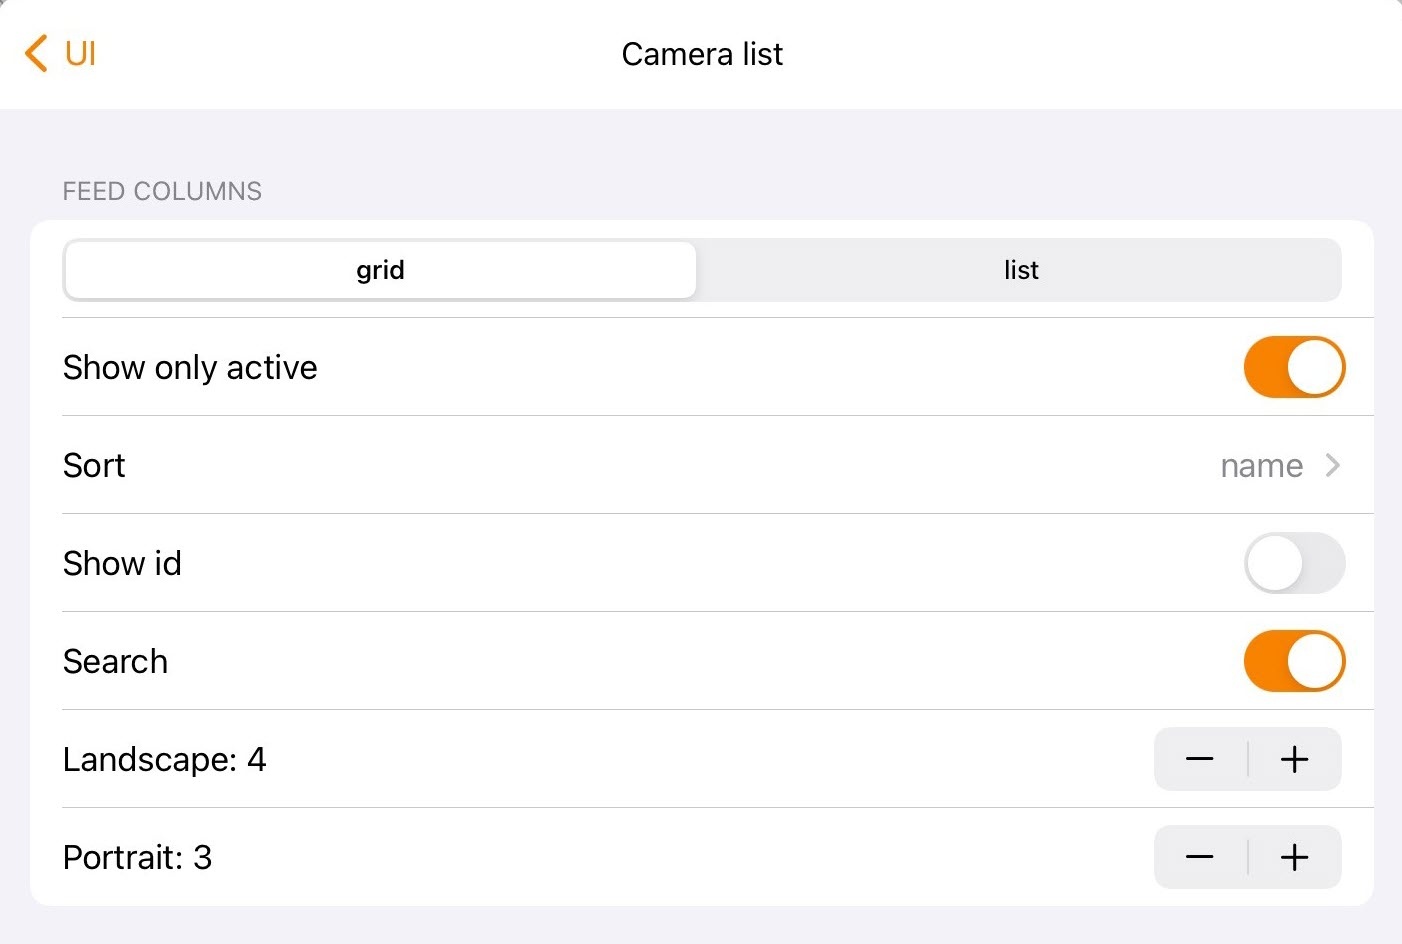Enable the Show id switch
This screenshot has height=944, width=1402.
[x=1293, y=563]
